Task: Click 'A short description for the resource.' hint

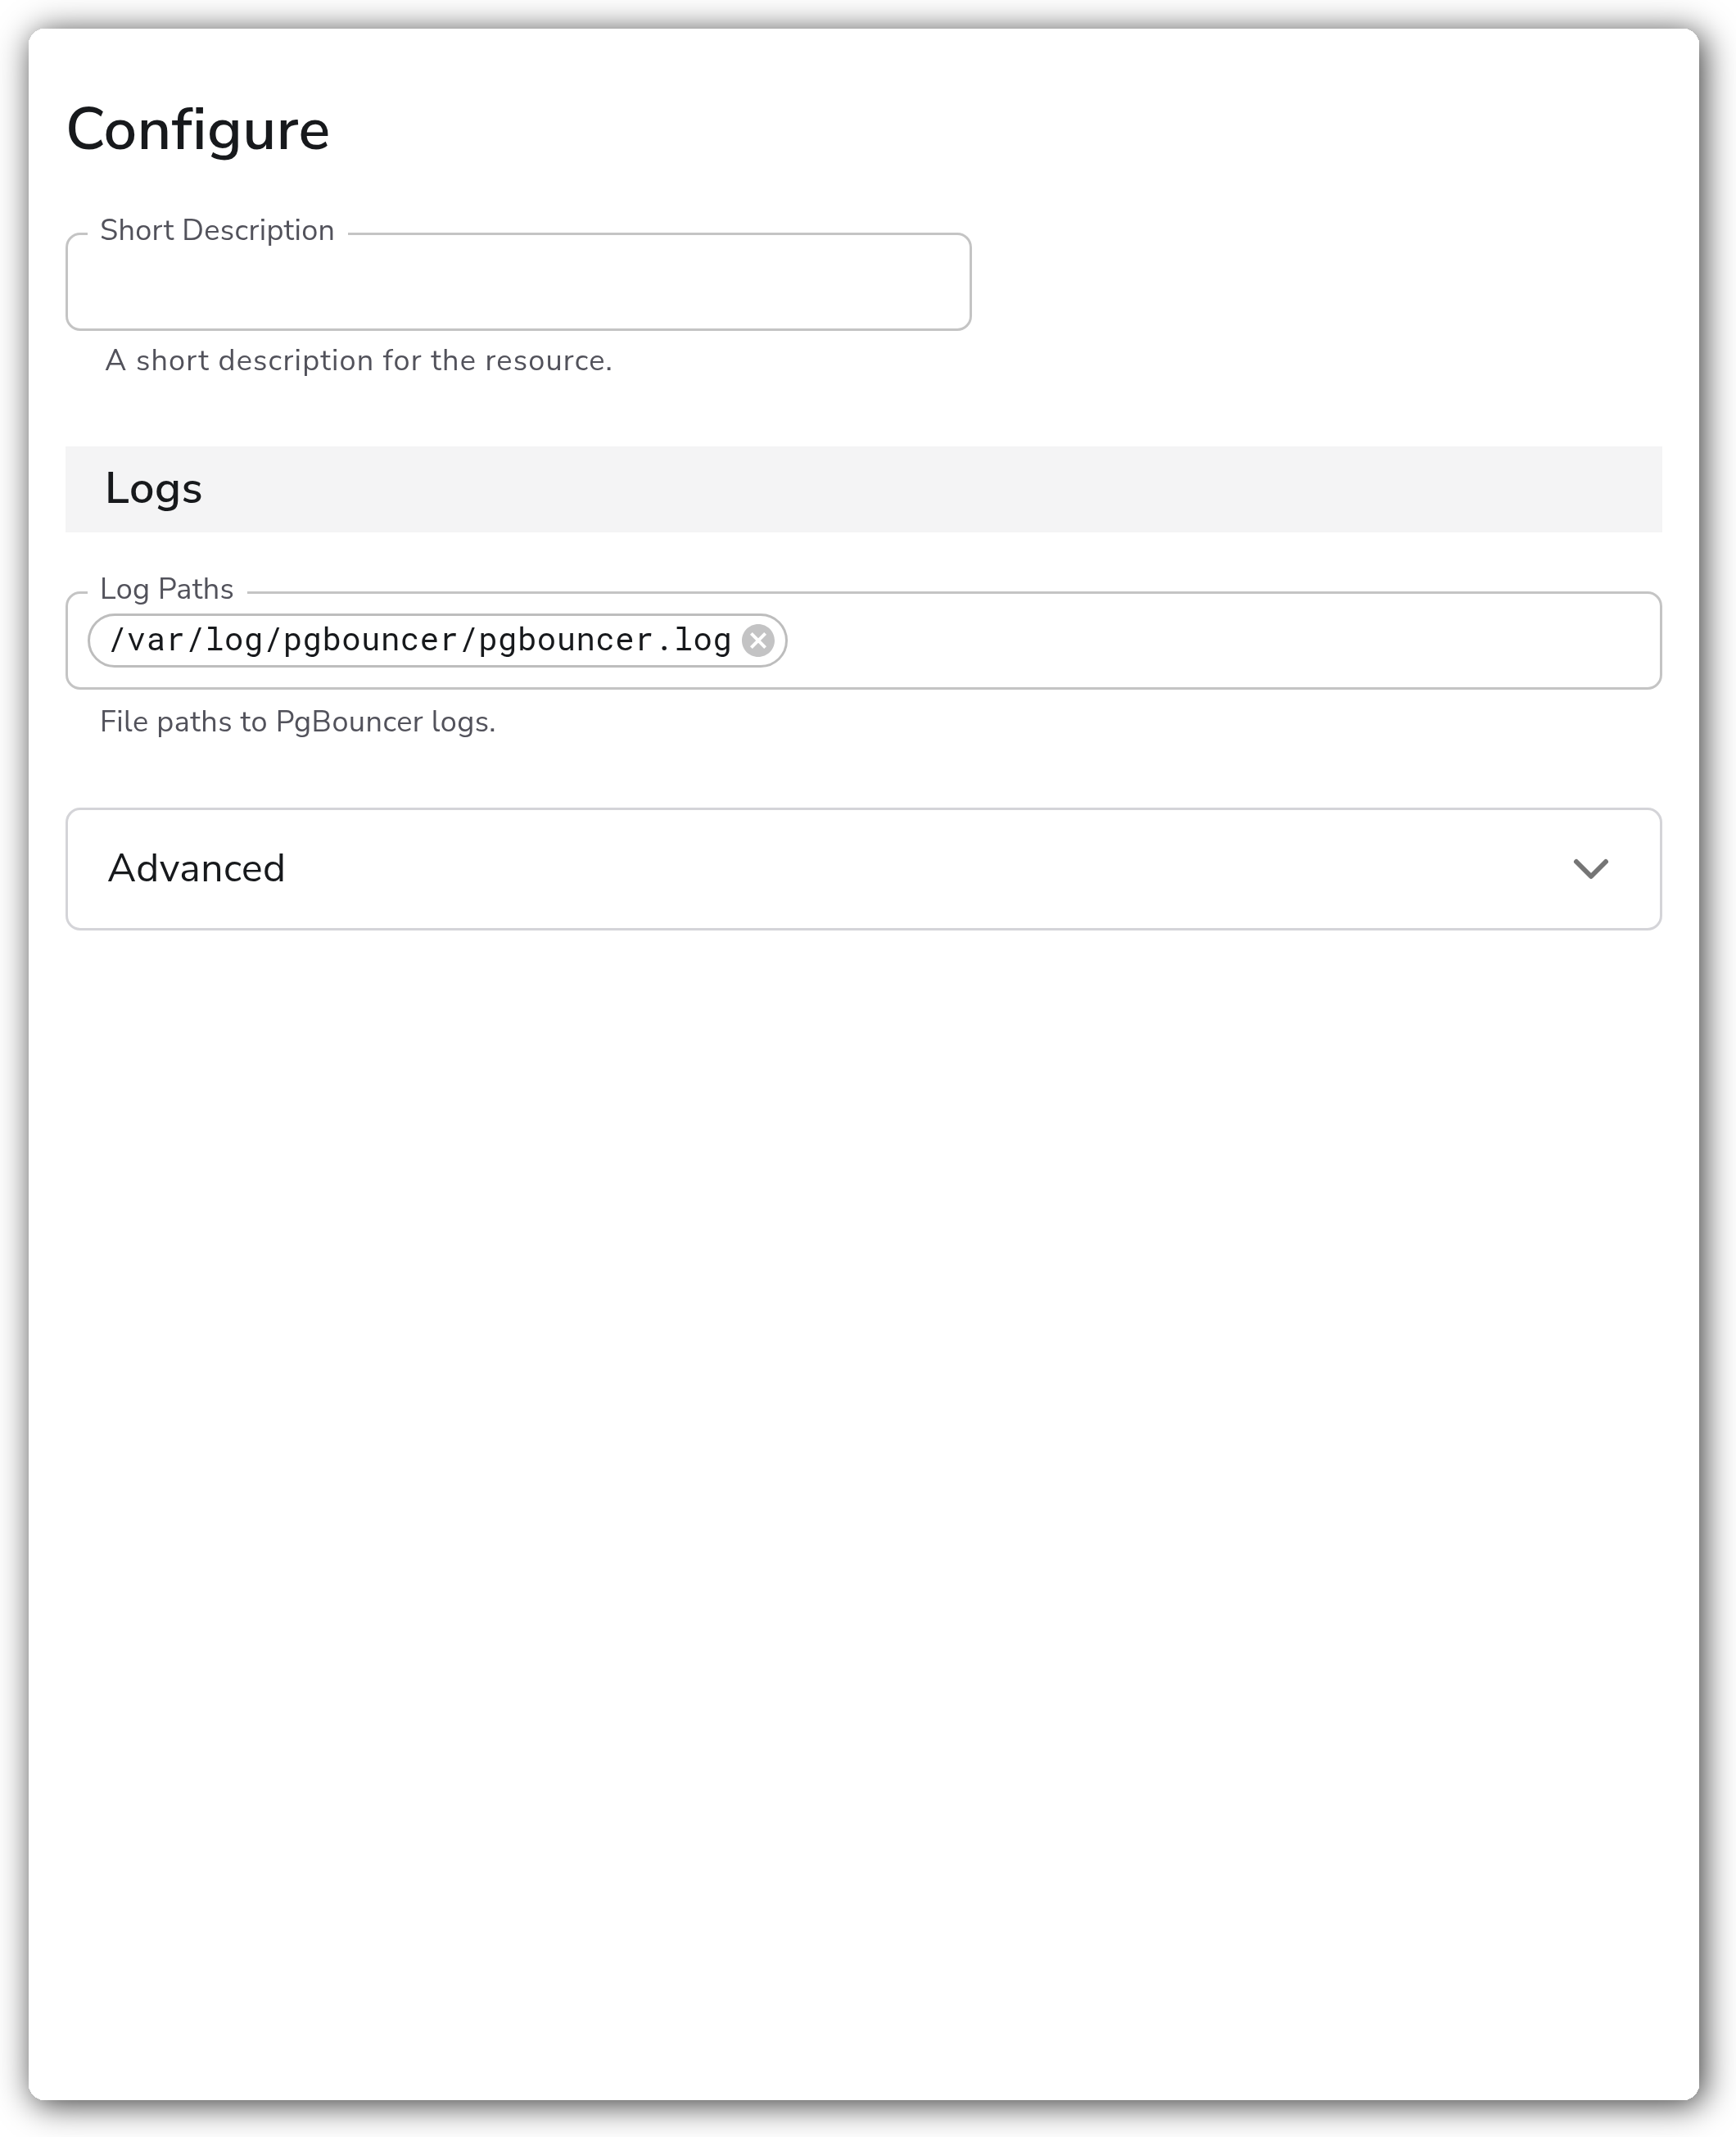Action: click(x=358, y=361)
